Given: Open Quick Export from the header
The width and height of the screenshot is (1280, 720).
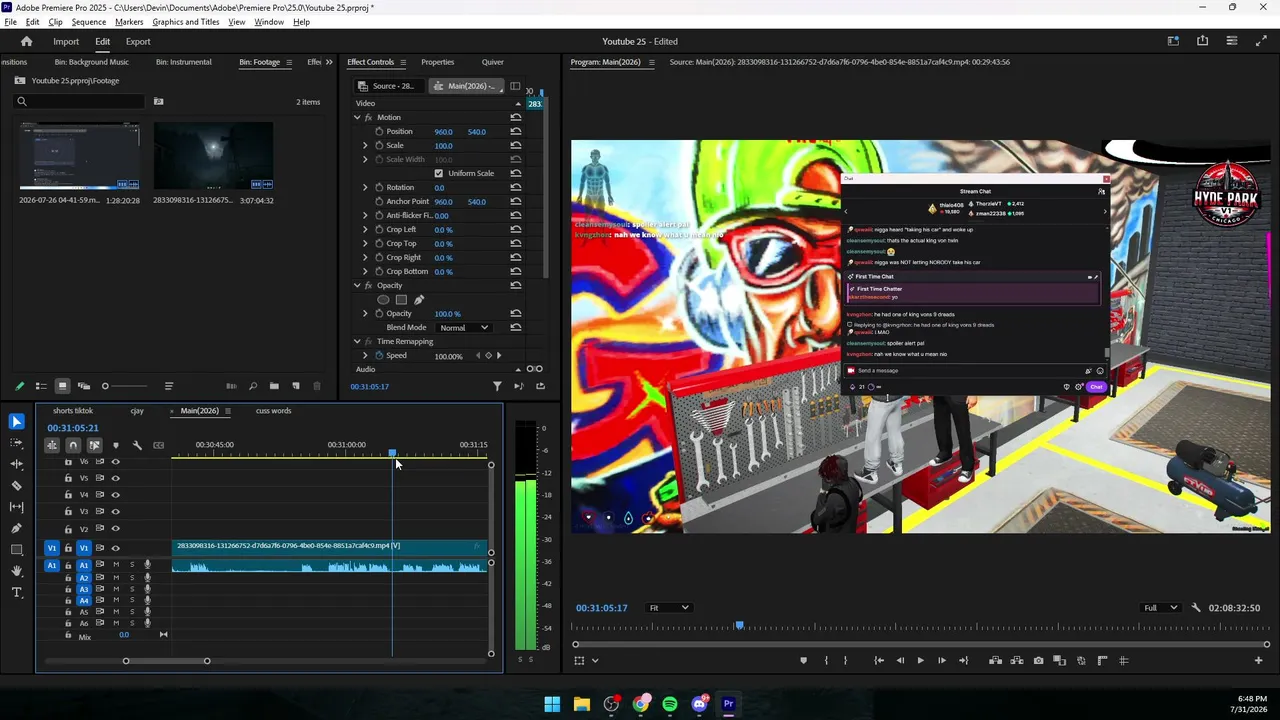Looking at the screenshot, I should tap(1203, 41).
